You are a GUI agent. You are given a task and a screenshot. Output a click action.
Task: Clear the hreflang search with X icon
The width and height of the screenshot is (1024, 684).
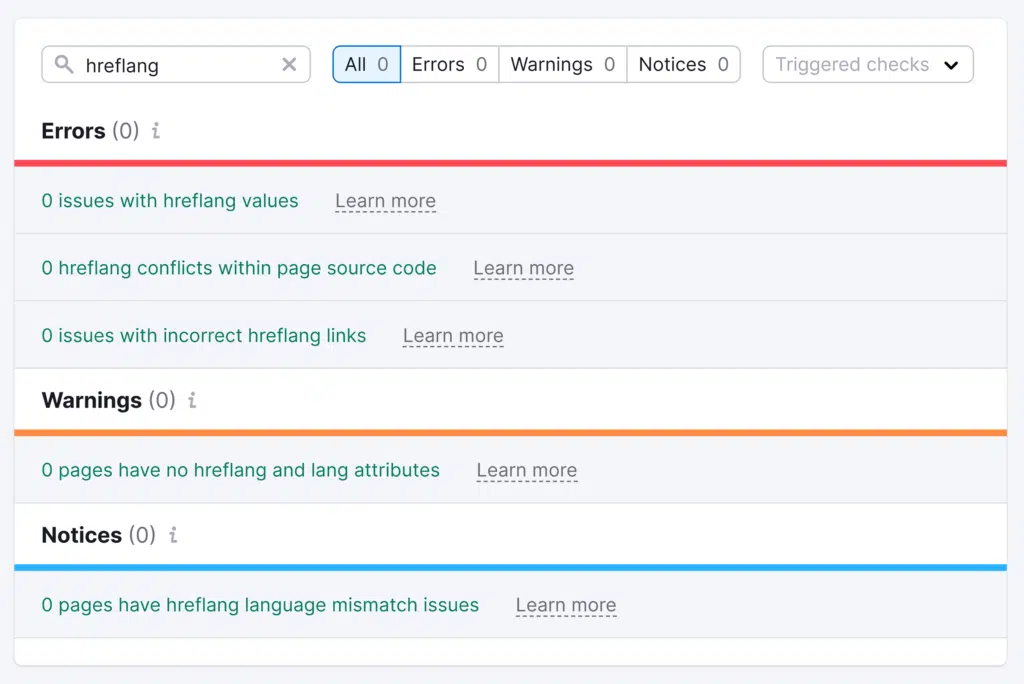[x=289, y=65]
